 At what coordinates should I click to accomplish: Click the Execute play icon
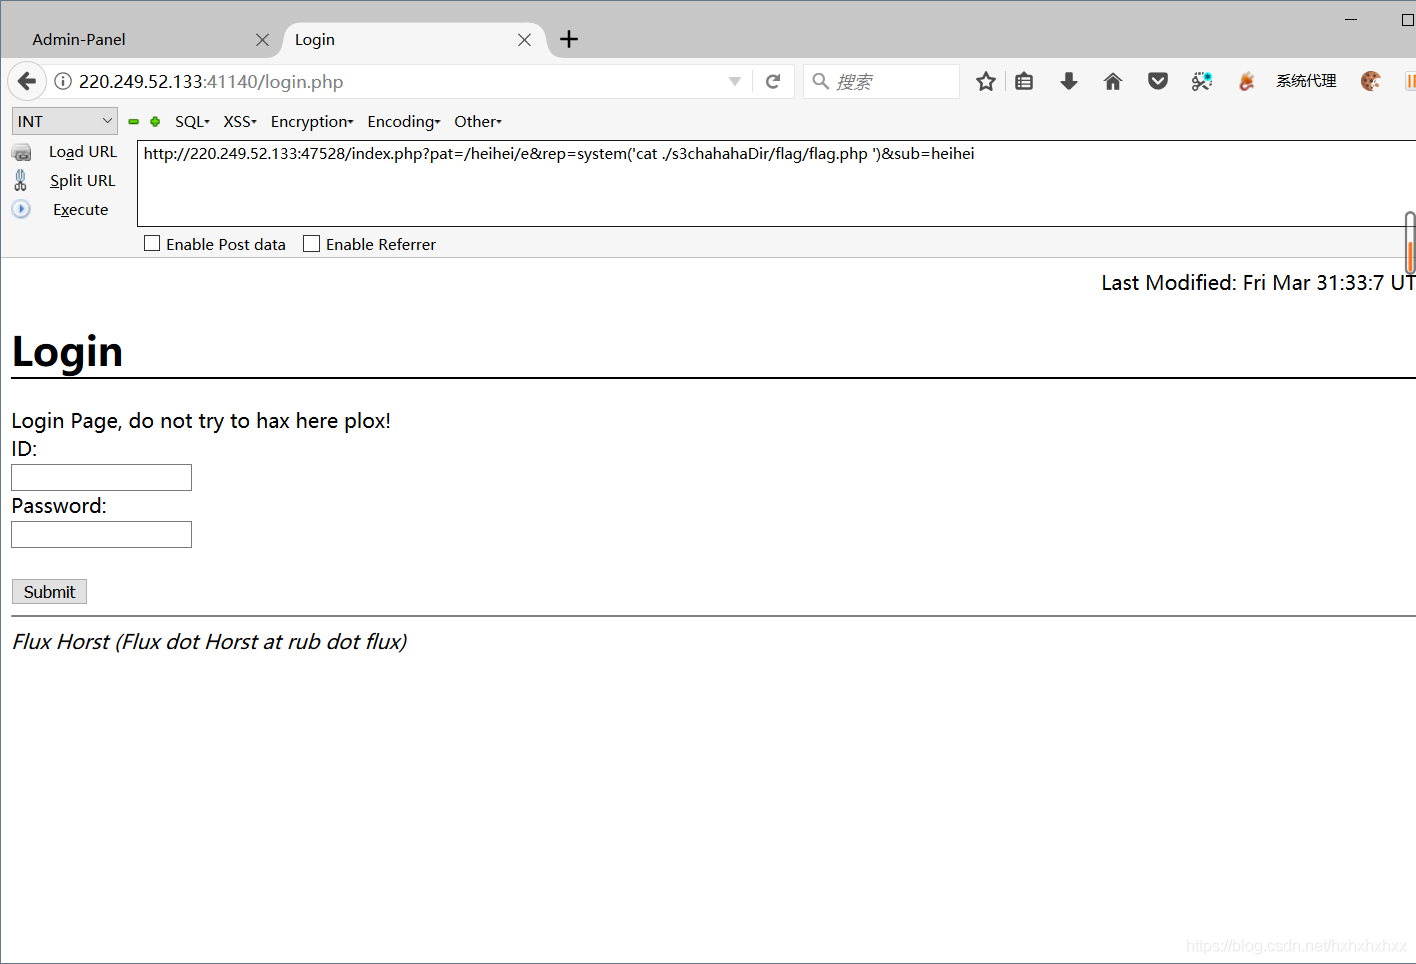[x=21, y=209]
